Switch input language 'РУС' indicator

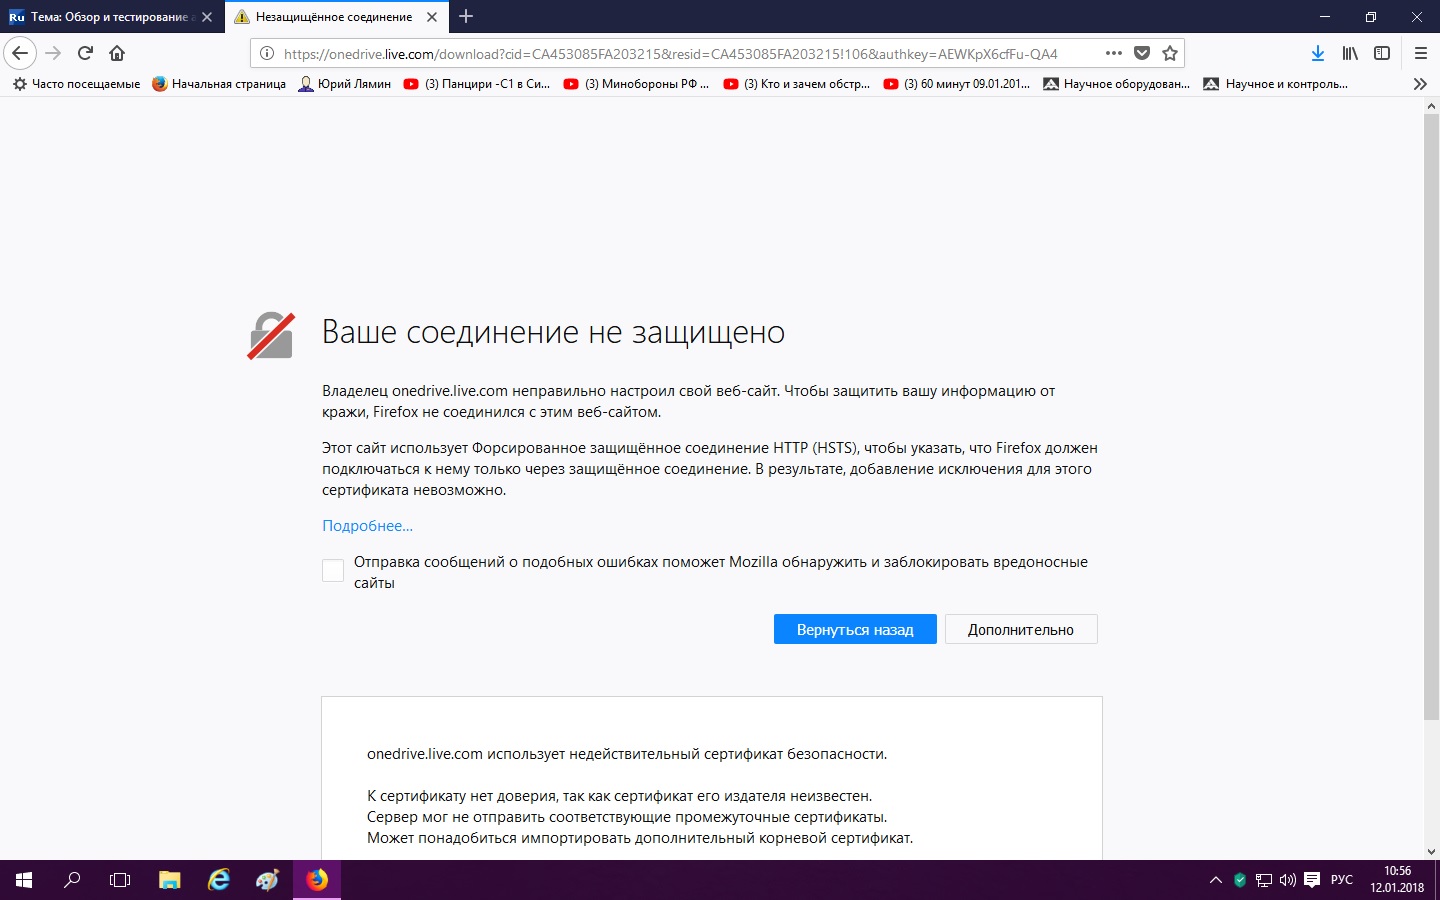(x=1342, y=880)
